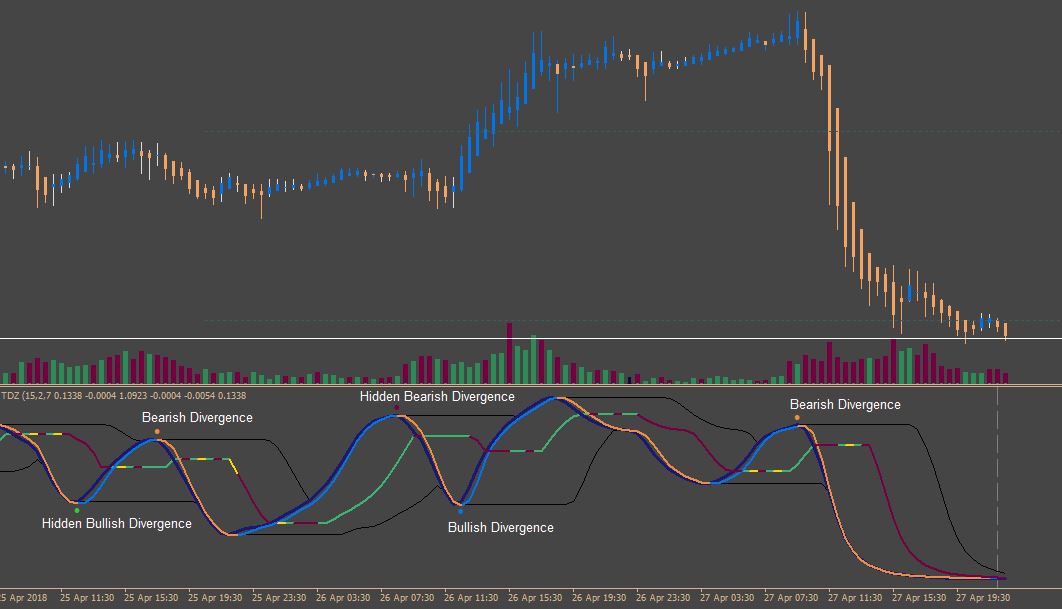Click the '25 Apr 19:30' time axis label
Screen dimensions: 1062x609
click(x=215, y=597)
